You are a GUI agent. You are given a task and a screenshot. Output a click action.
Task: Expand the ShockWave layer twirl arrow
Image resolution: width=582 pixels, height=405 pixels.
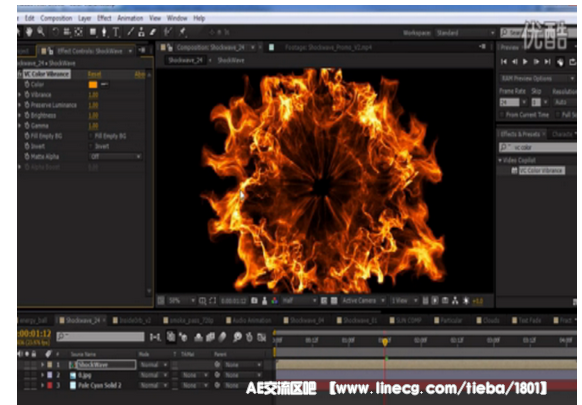pos(42,365)
